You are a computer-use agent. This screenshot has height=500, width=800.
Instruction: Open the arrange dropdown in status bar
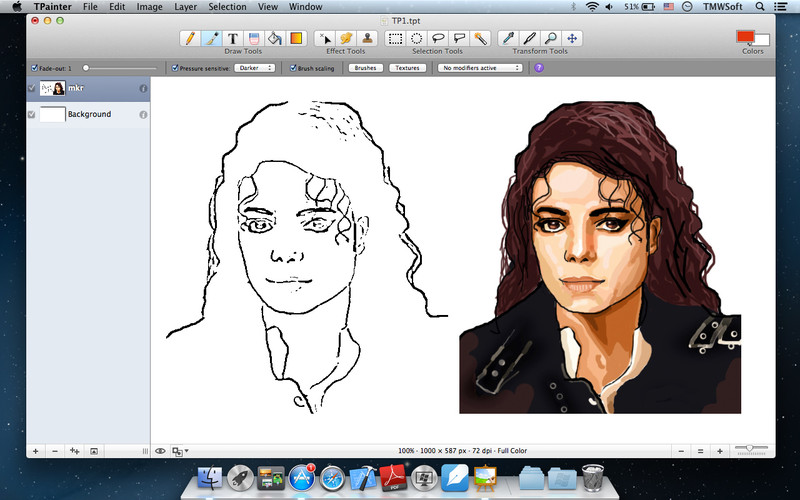tap(180, 451)
